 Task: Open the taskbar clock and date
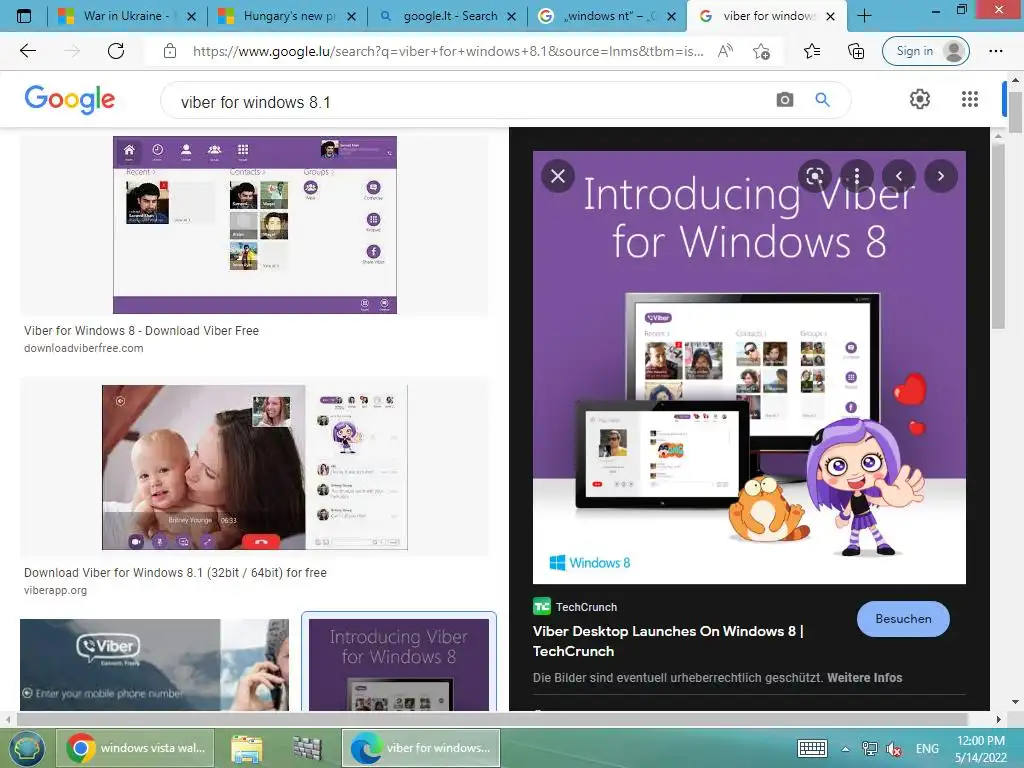[x=980, y=749]
